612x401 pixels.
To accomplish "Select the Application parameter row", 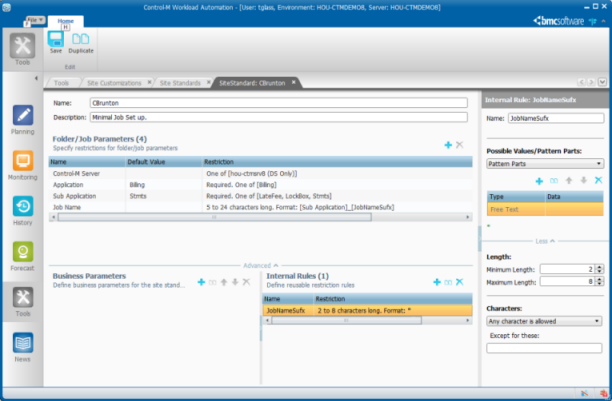I will point(260,185).
